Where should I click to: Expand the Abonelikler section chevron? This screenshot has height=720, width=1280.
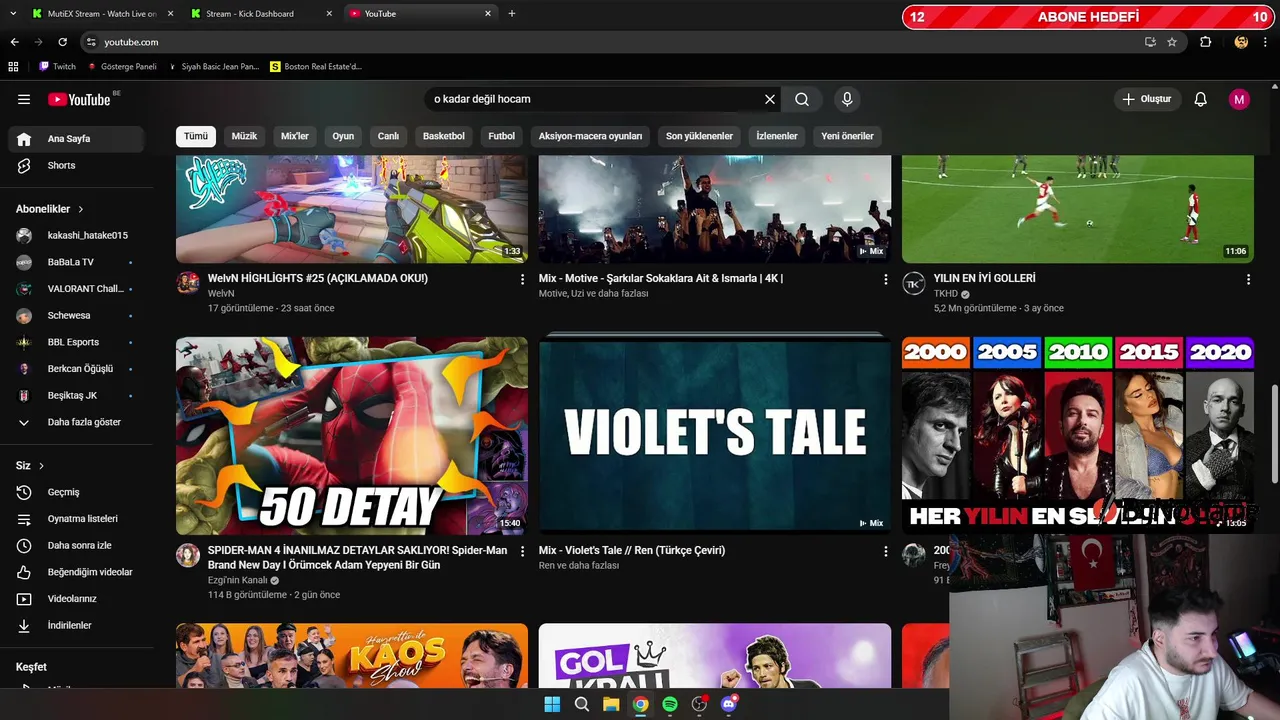click(81, 209)
